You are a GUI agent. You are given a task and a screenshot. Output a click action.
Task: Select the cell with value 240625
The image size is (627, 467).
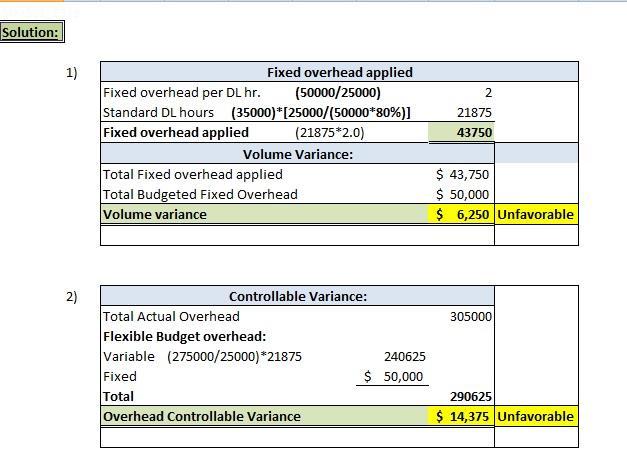(404, 356)
